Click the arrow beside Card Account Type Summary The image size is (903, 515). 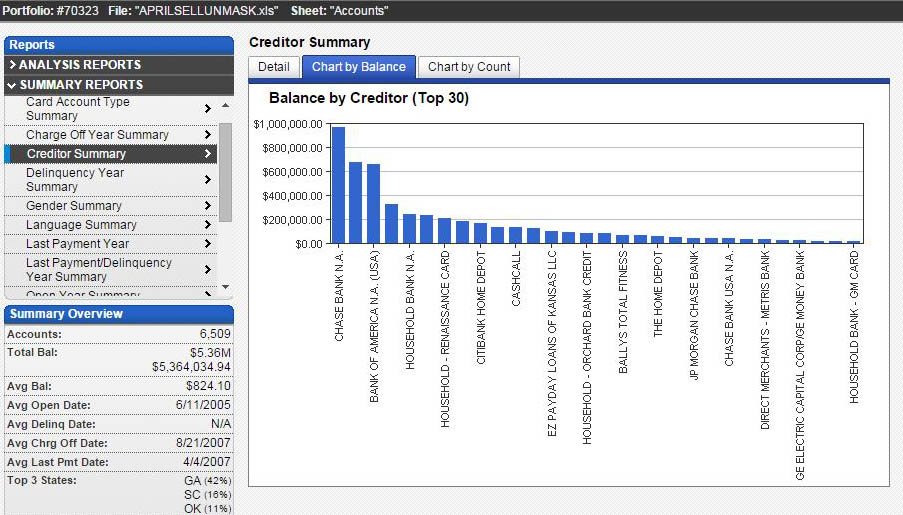point(207,109)
